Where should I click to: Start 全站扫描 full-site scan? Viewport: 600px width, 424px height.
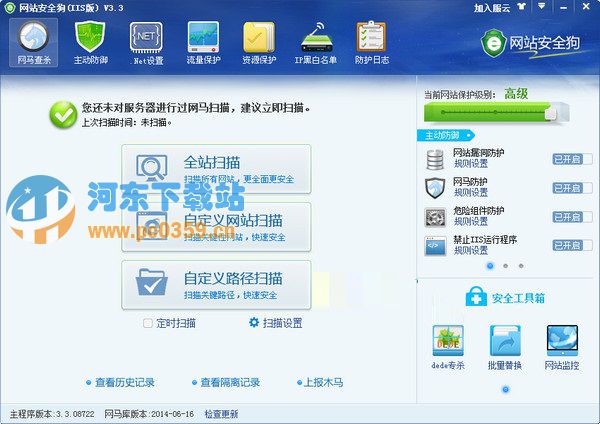point(216,169)
